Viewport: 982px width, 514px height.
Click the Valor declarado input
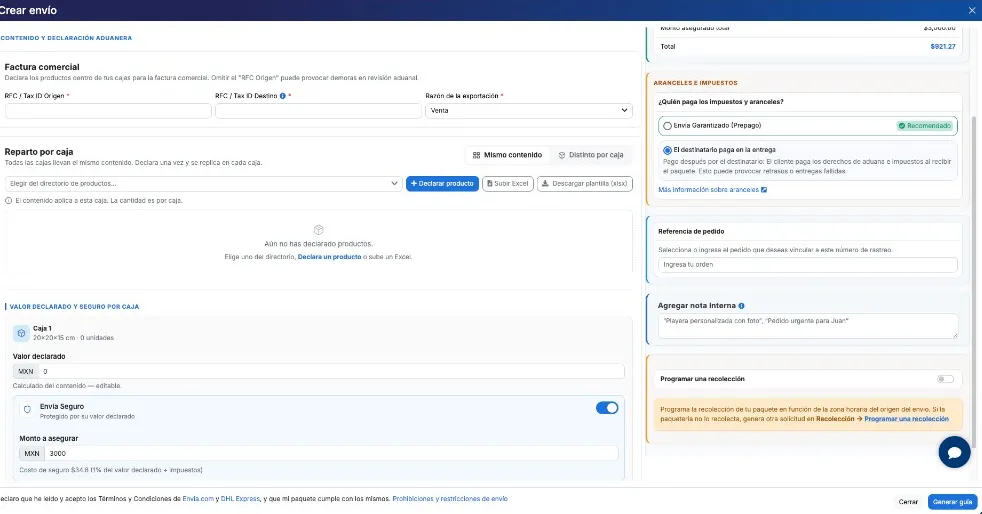[x=331, y=371]
